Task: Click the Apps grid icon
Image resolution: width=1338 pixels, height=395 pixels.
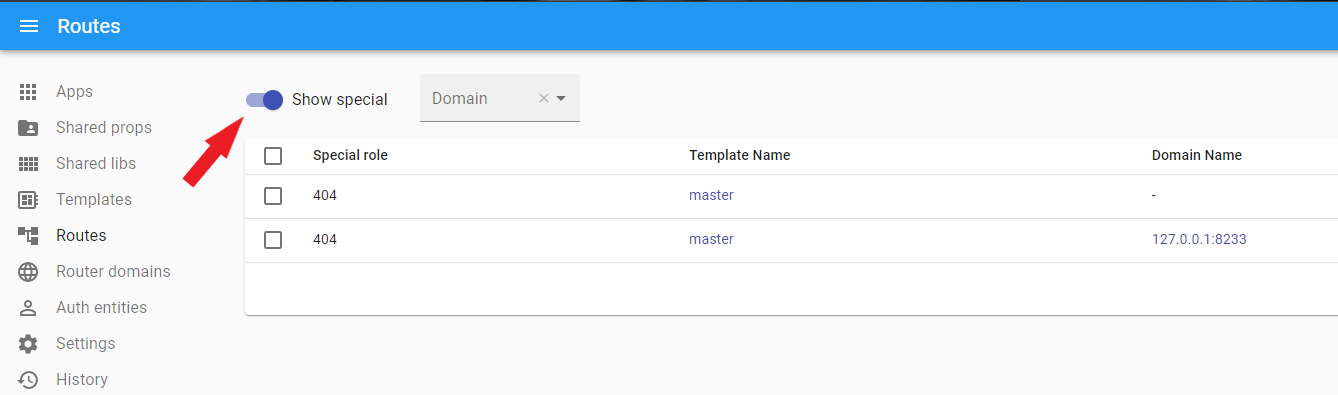Action: (x=28, y=92)
